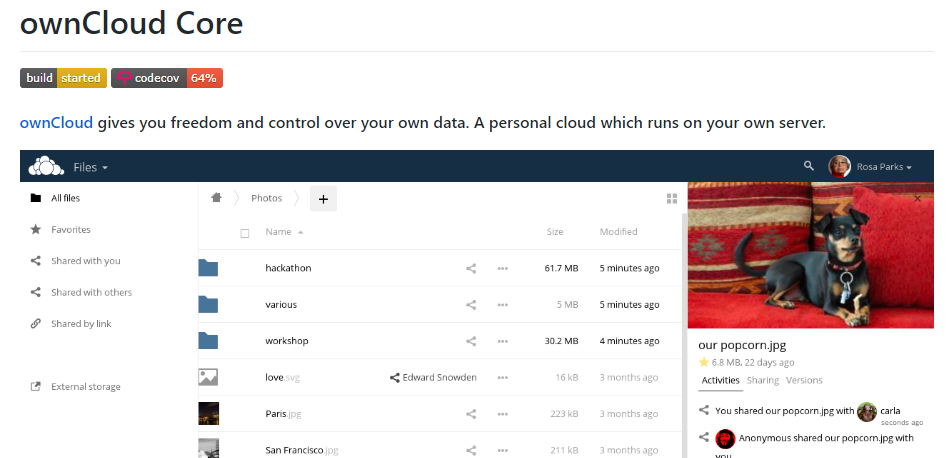Toggle favorite star for our popcorn.jpg
The height and width of the screenshot is (458, 951).
coord(704,362)
